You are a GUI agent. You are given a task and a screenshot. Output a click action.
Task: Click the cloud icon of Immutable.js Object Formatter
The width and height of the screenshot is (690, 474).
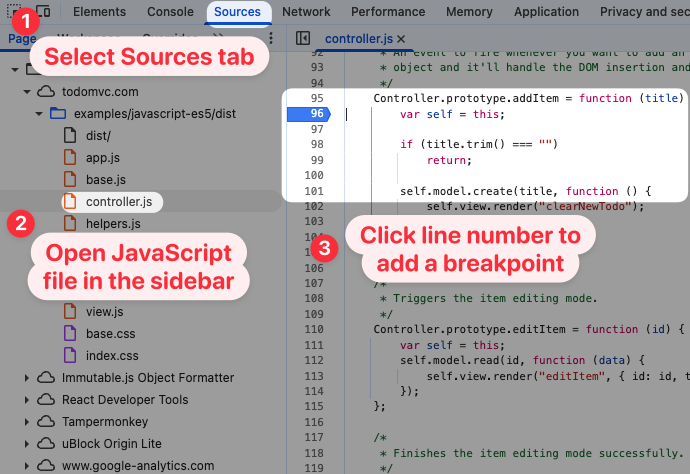[x=46, y=378]
